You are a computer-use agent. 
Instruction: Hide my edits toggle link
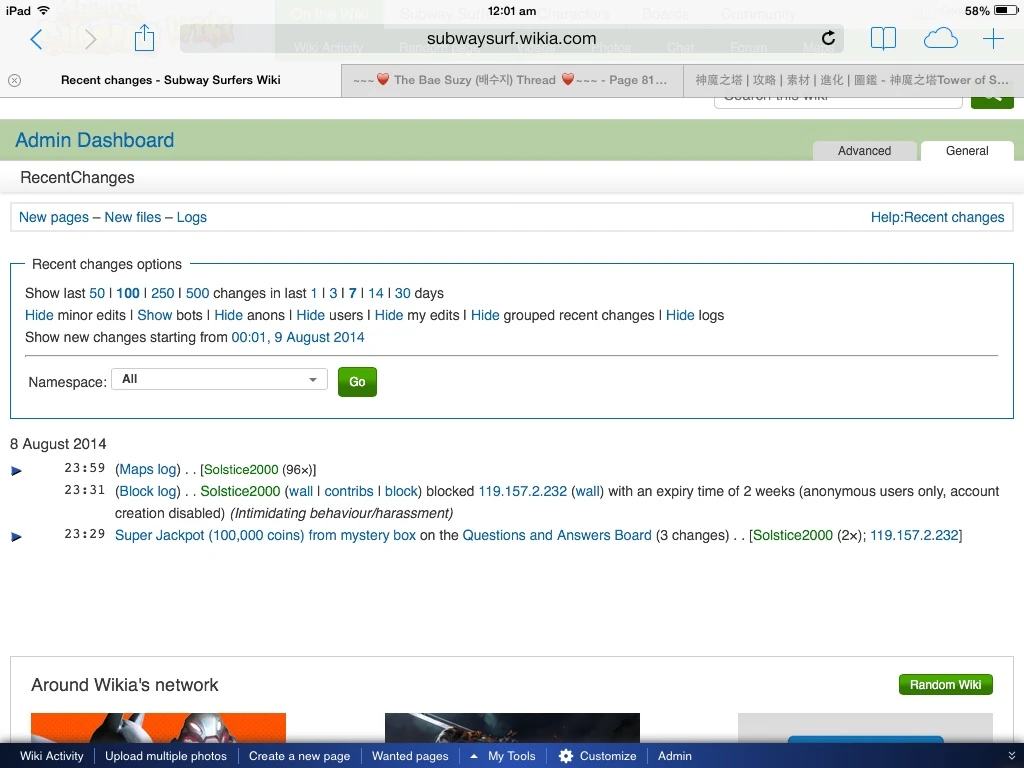[x=389, y=315]
